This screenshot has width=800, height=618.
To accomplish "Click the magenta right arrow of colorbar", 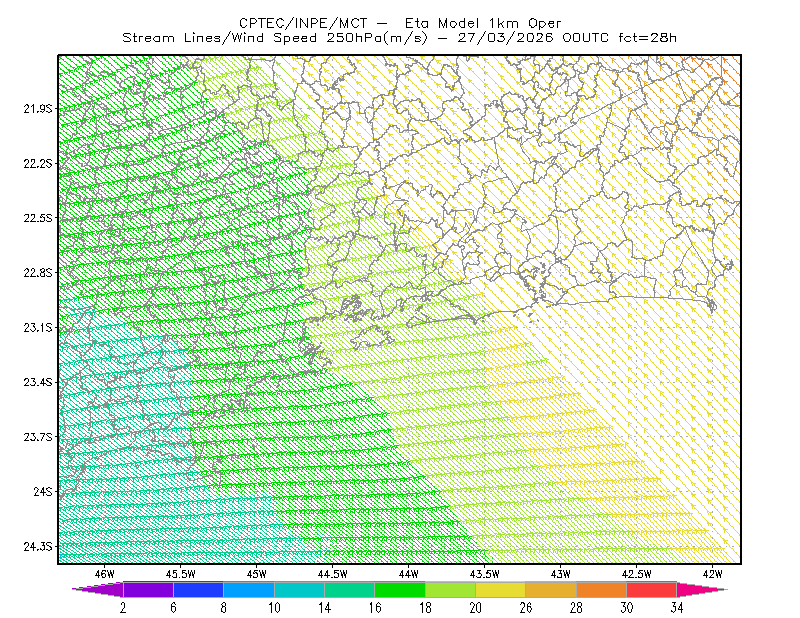I will click(702, 589).
